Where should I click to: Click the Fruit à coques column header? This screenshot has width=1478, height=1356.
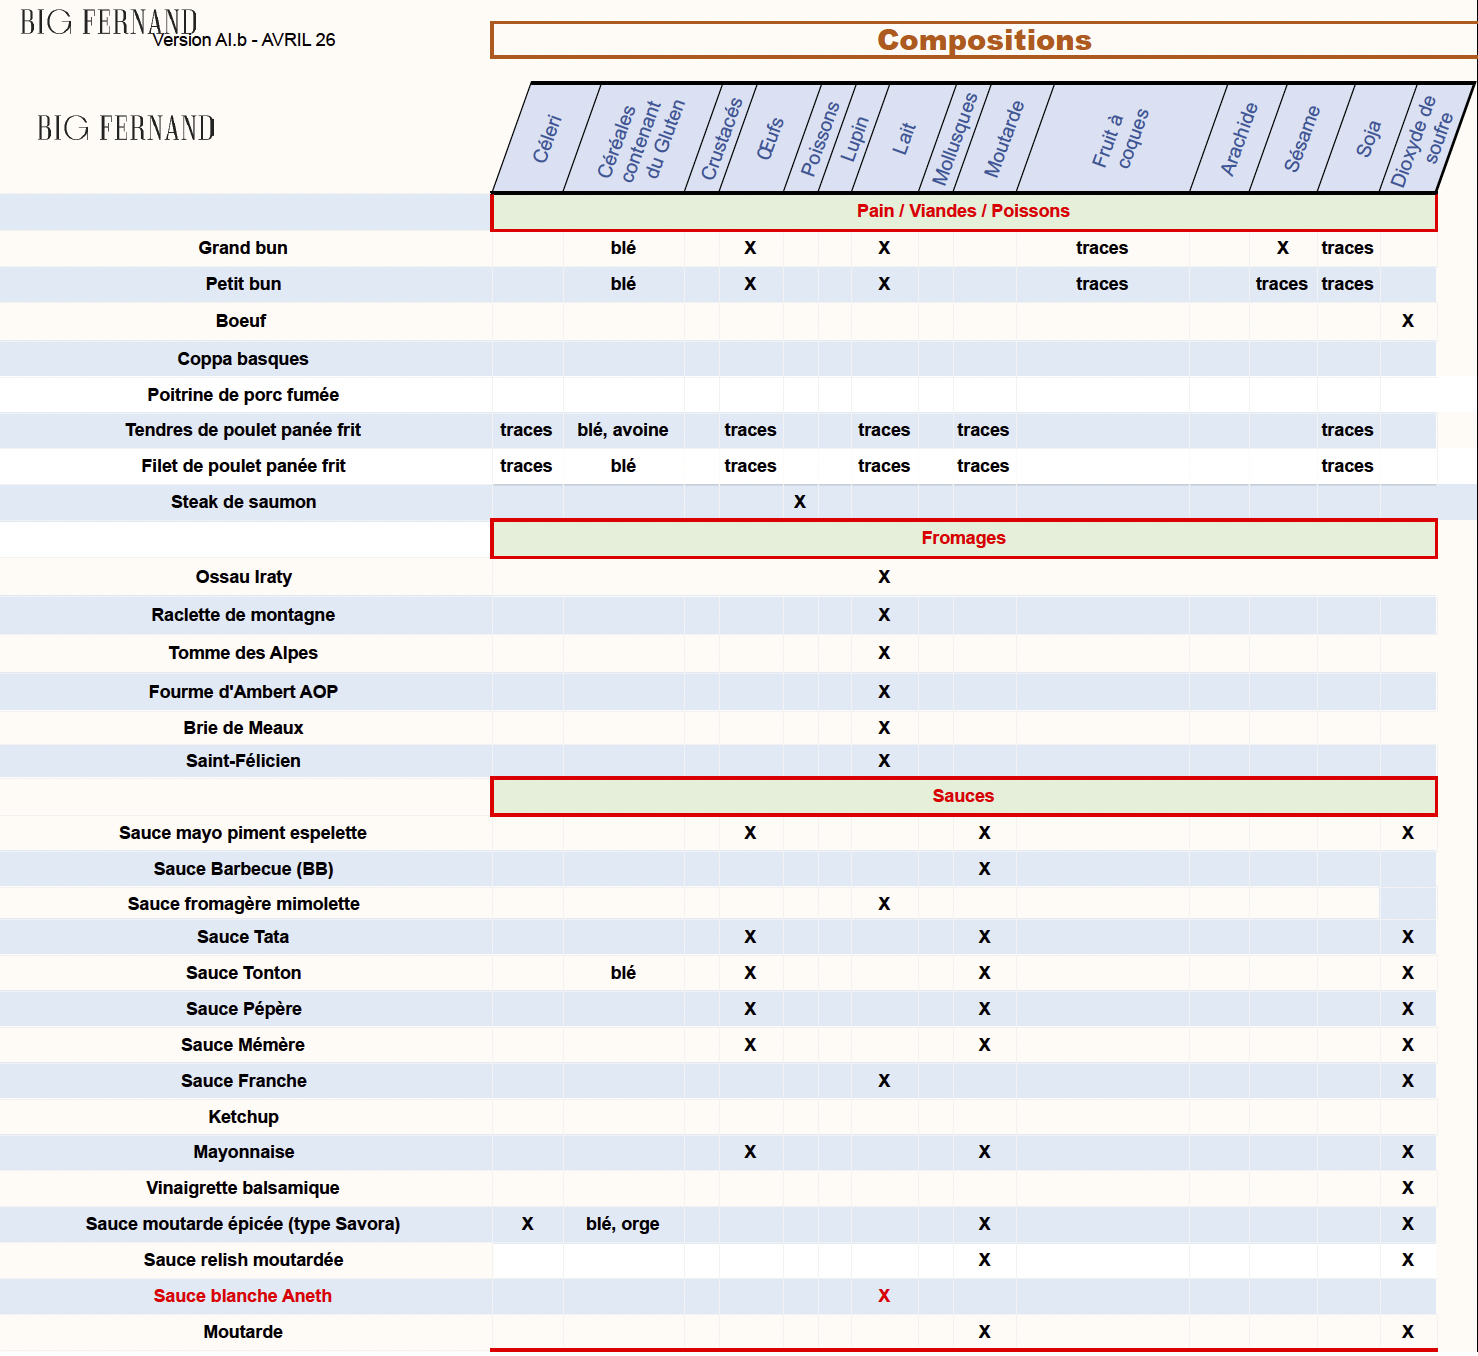pos(1120,140)
